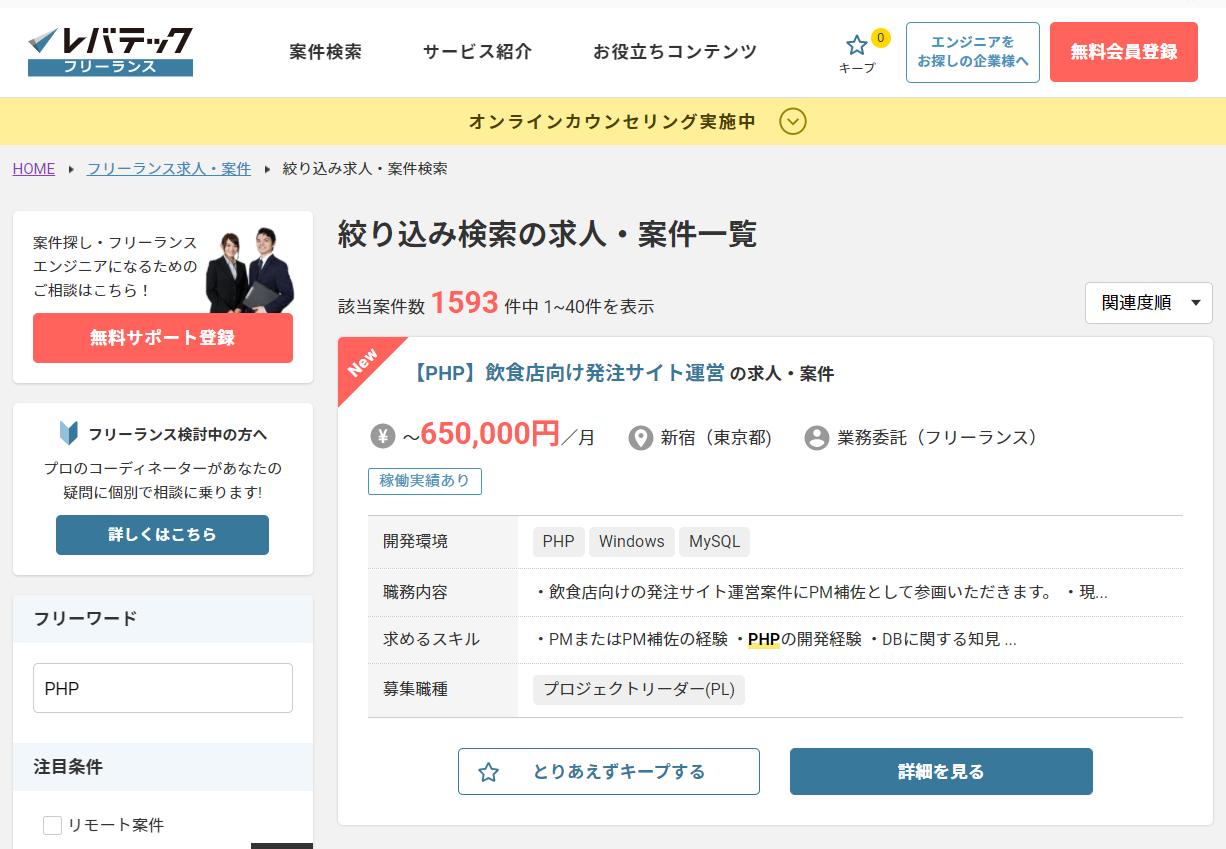Click the yen salary icon
Screen dimensions: 1226x849
tap(383, 437)
